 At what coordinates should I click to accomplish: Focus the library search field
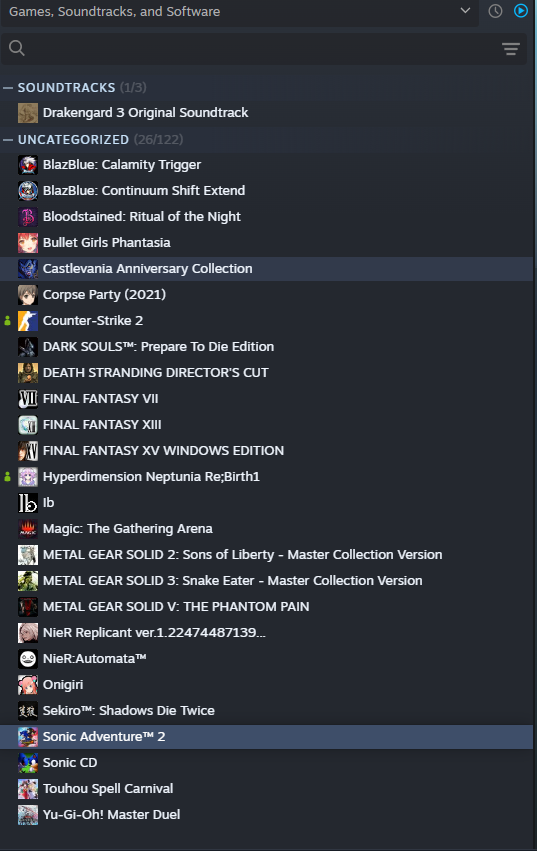263,49
